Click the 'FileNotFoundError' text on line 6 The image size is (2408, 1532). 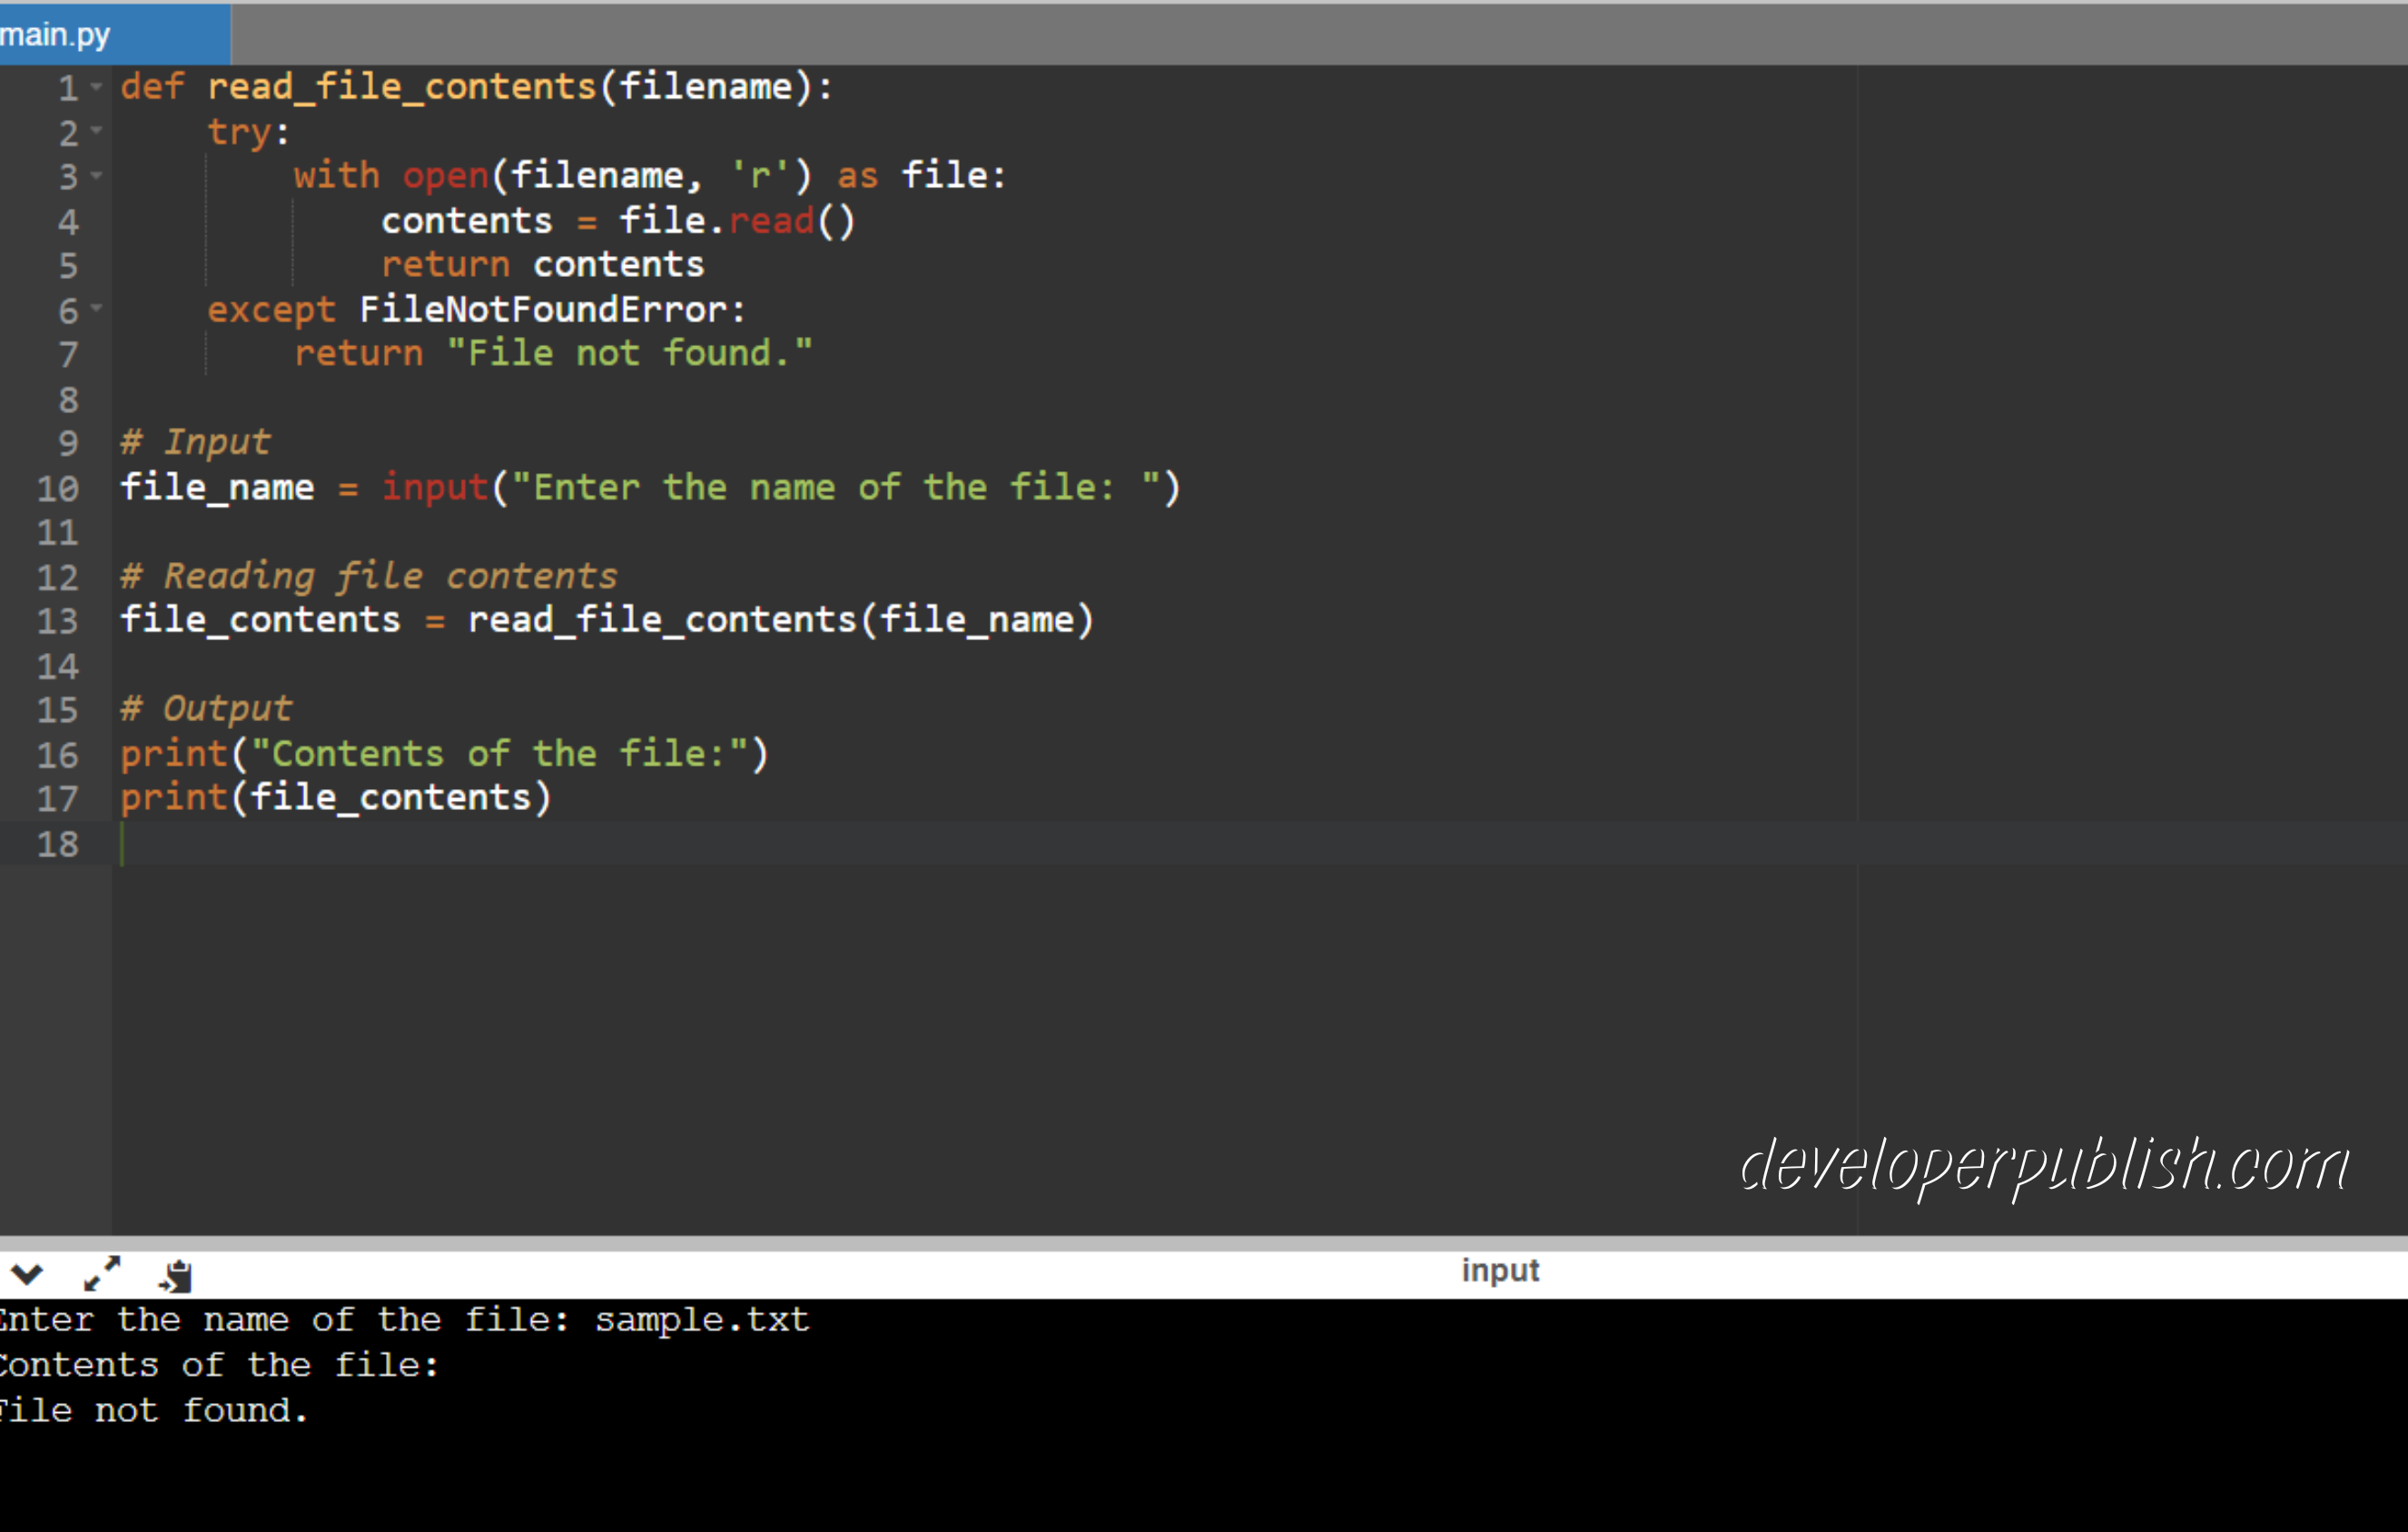coord(544,309)
